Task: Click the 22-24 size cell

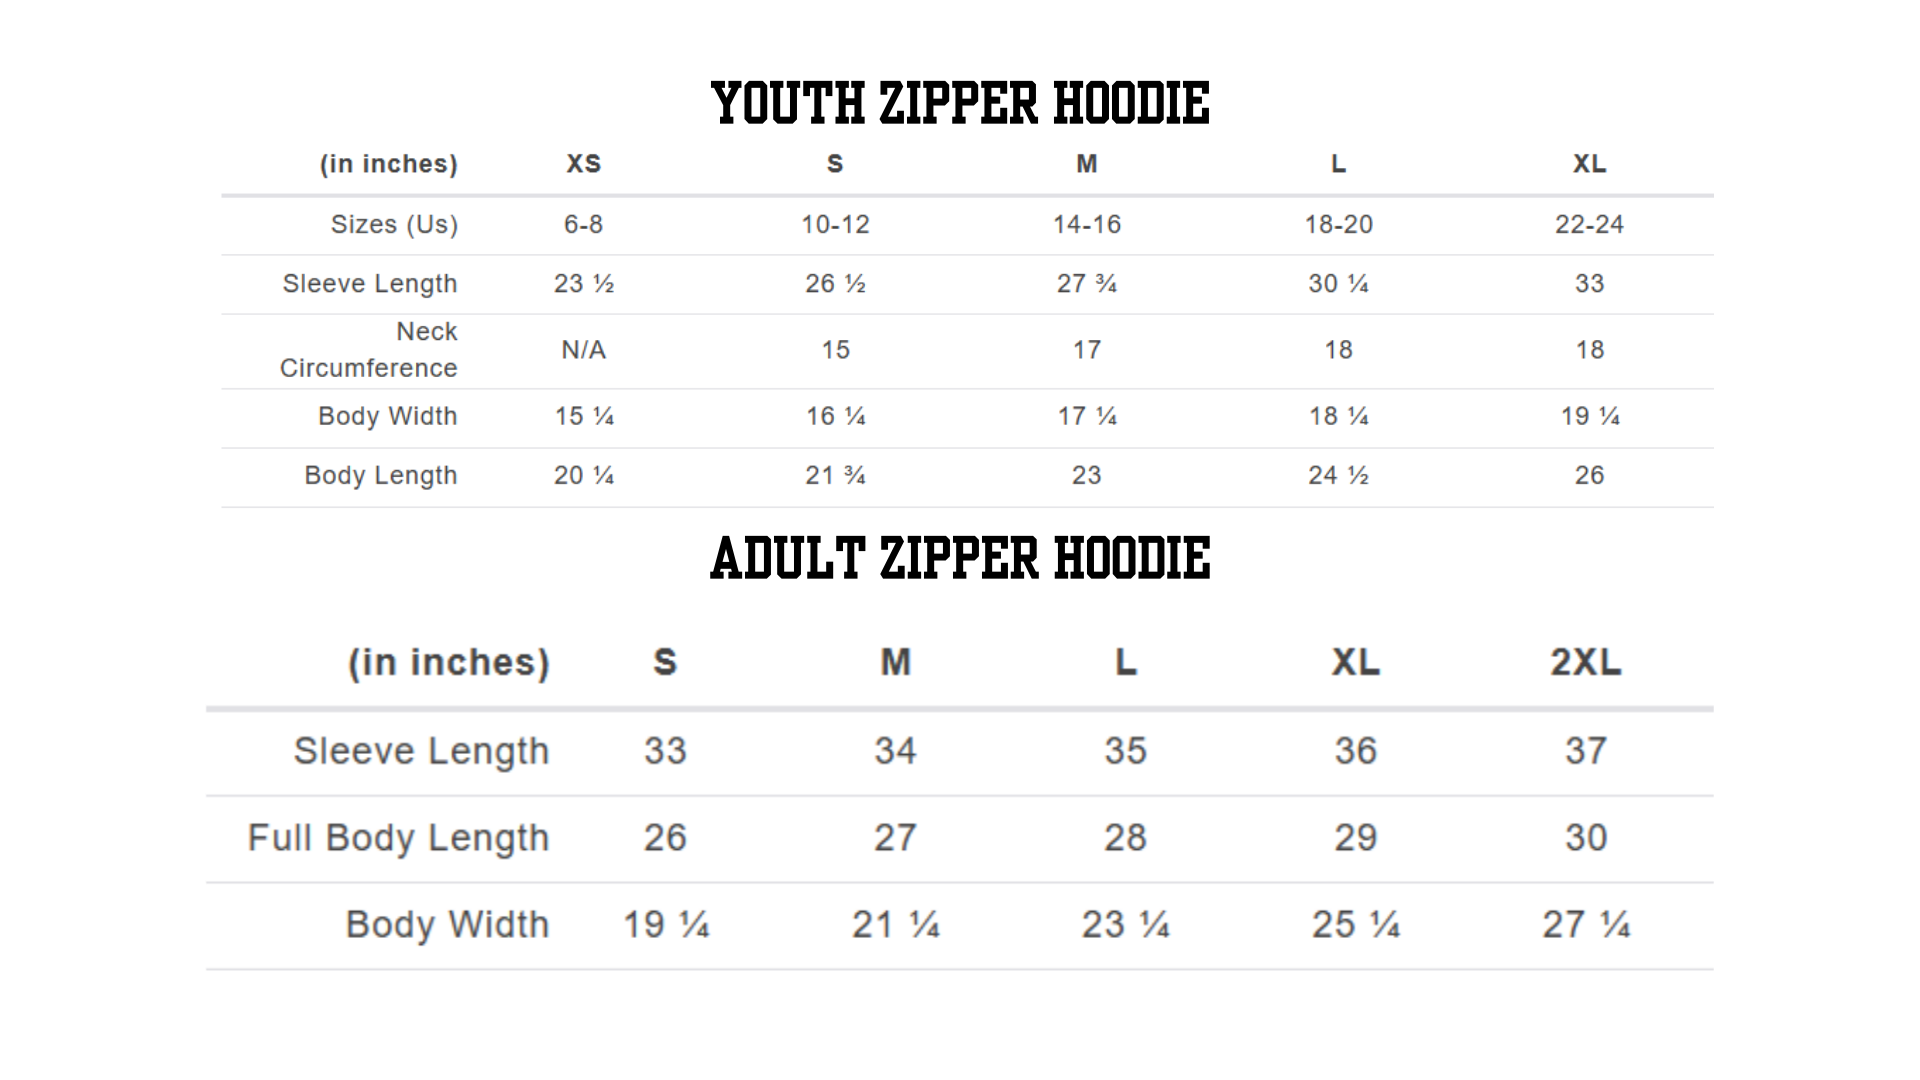Action: [1589, 224]
